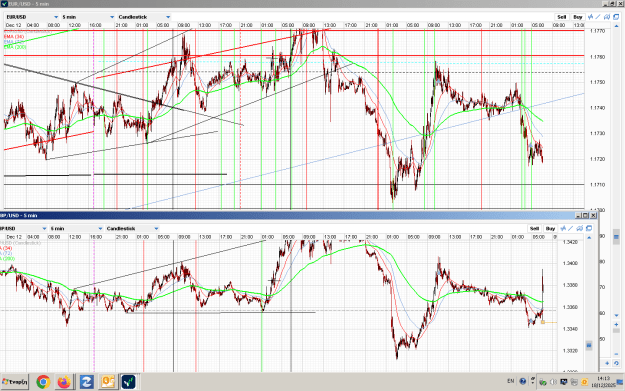Click Buy button in EUR/USD chart

click(x=578, y=17)
